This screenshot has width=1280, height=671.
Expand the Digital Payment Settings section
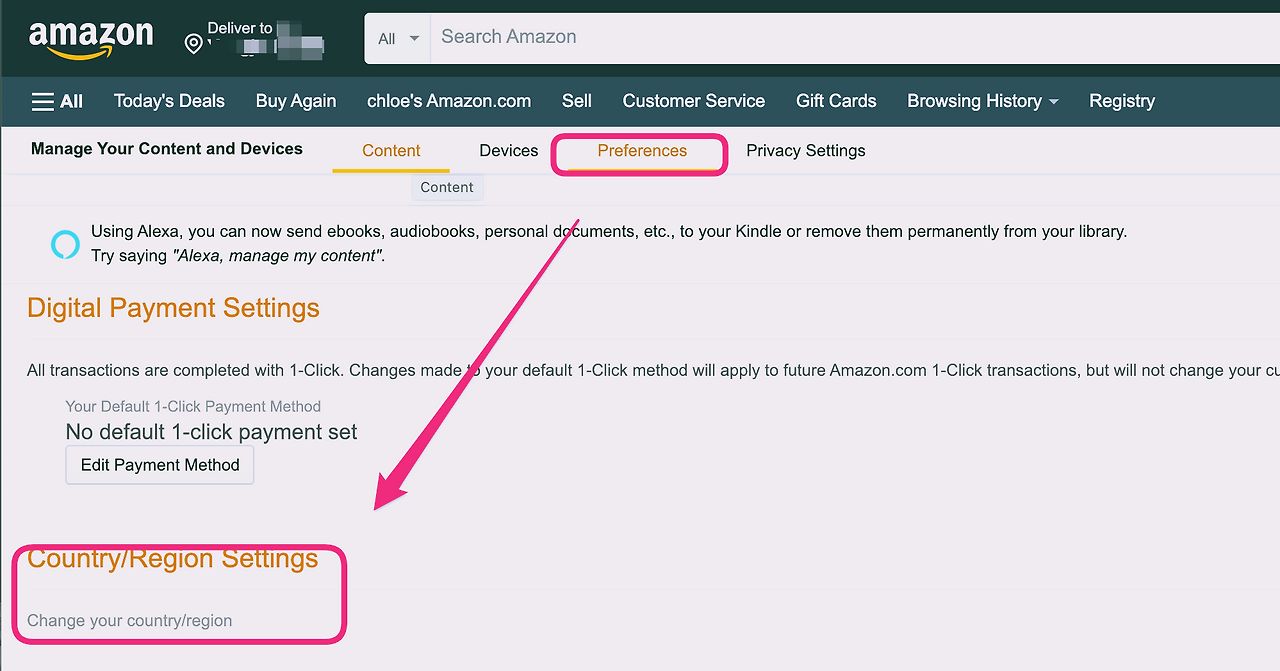point(173,308)
